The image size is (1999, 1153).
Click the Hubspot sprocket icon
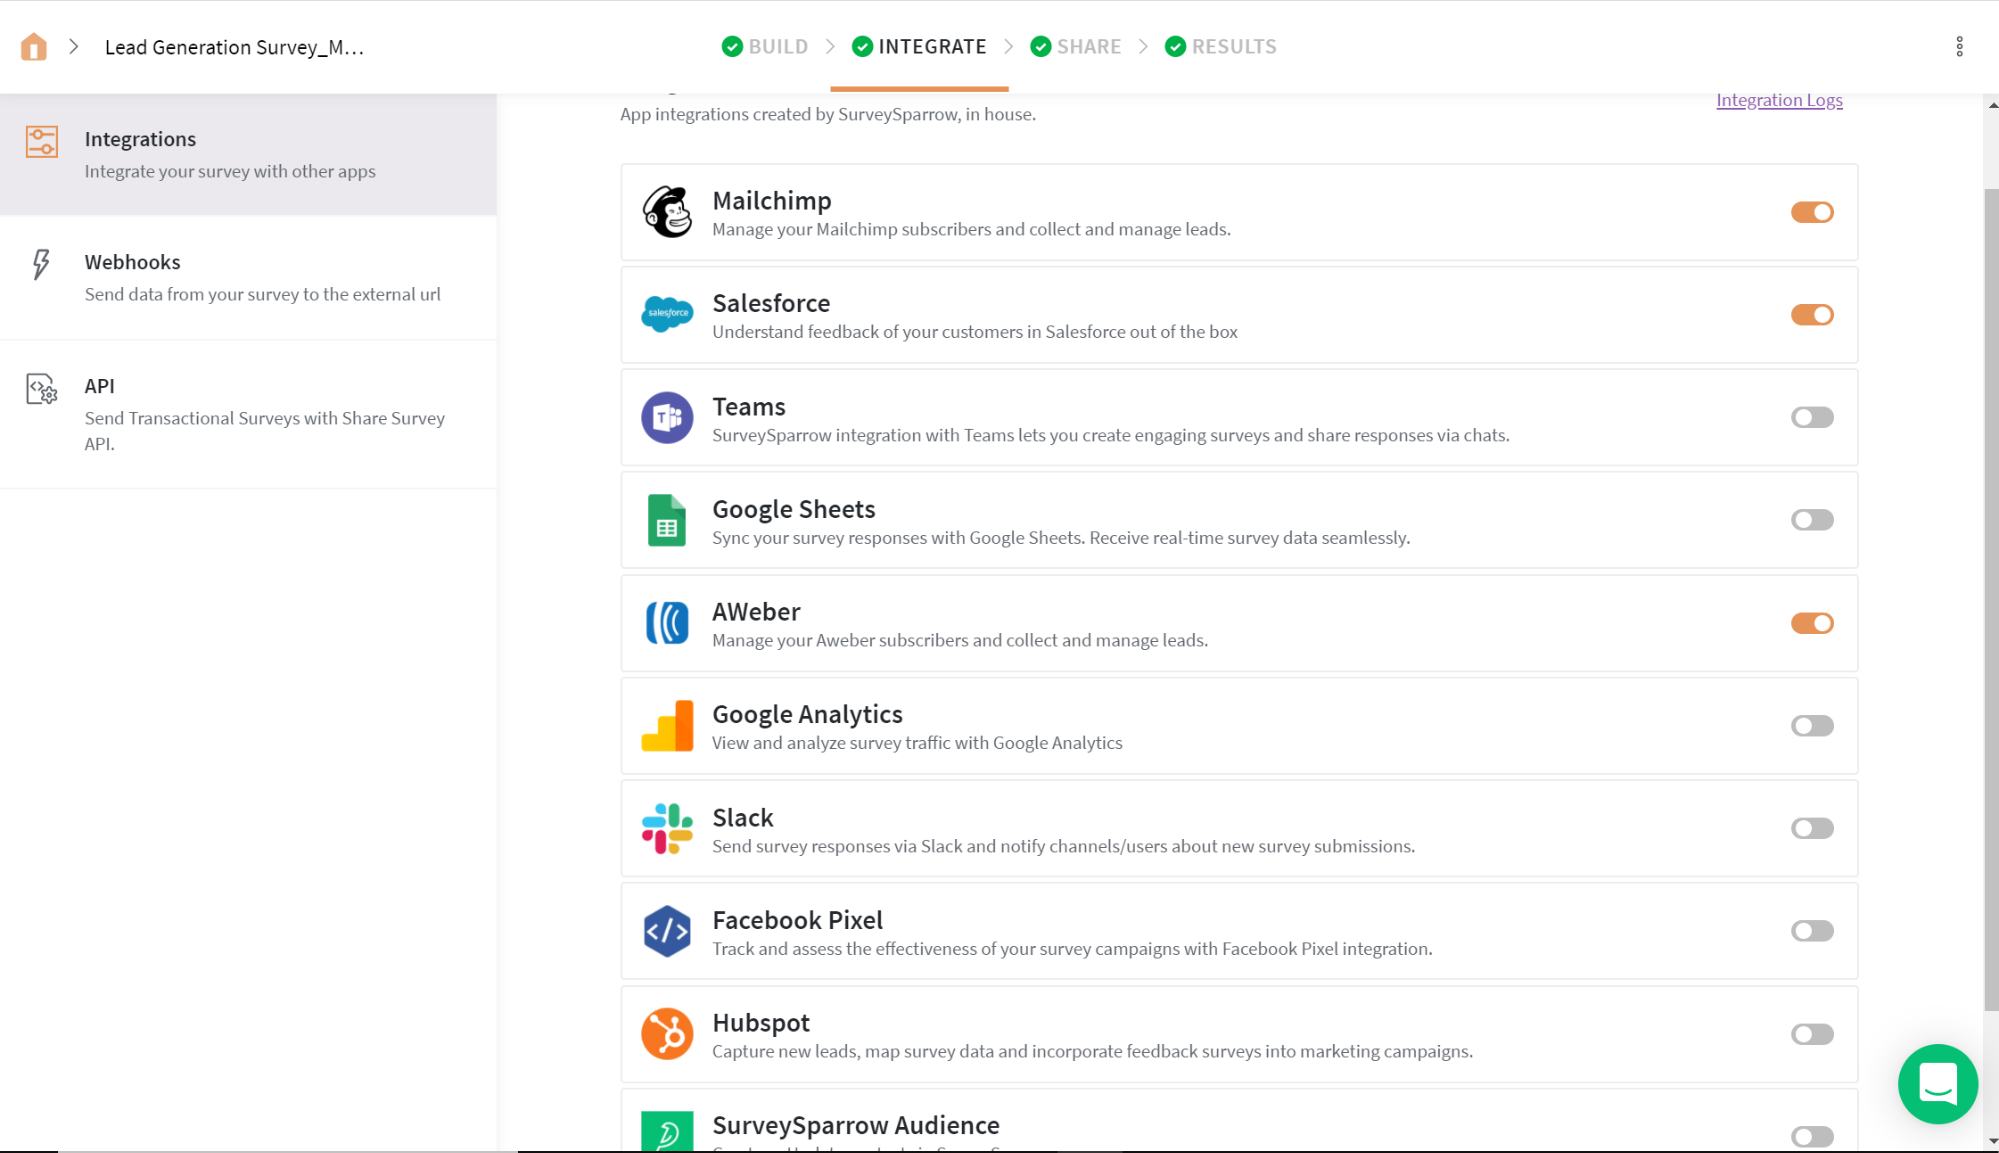point(667,1033)
